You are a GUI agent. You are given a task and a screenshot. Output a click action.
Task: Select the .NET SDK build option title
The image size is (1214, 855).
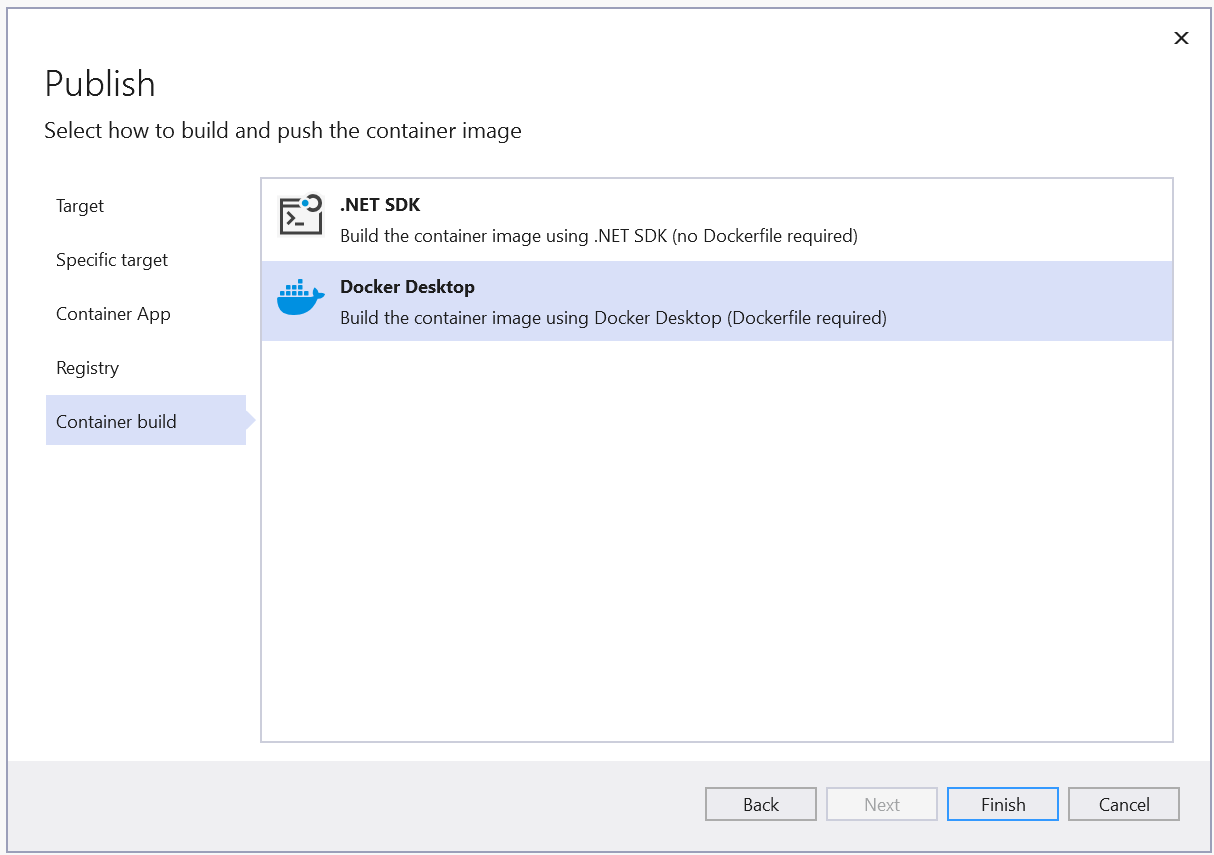tap(380, 204)
